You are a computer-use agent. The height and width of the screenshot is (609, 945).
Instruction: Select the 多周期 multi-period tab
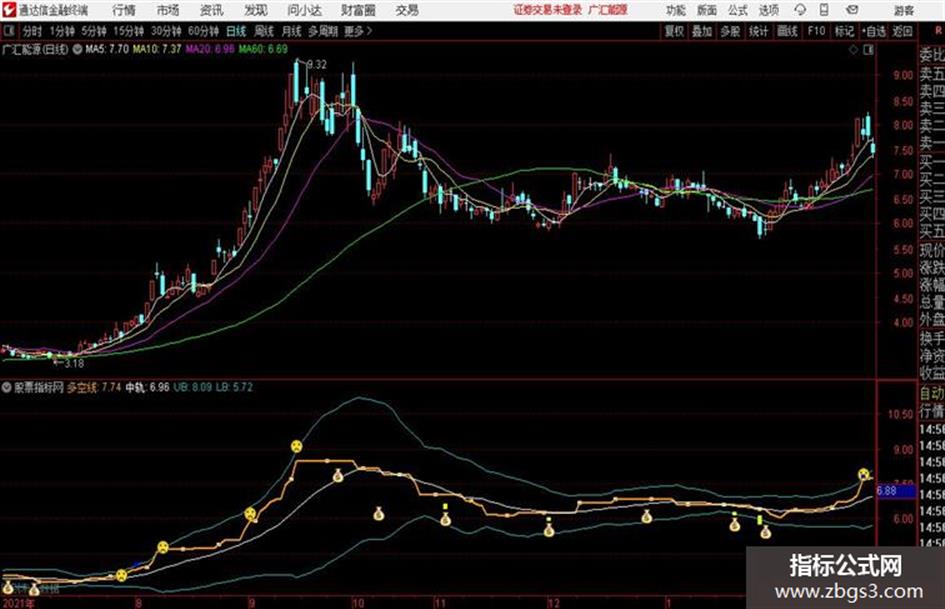click(x=323, y=31)
